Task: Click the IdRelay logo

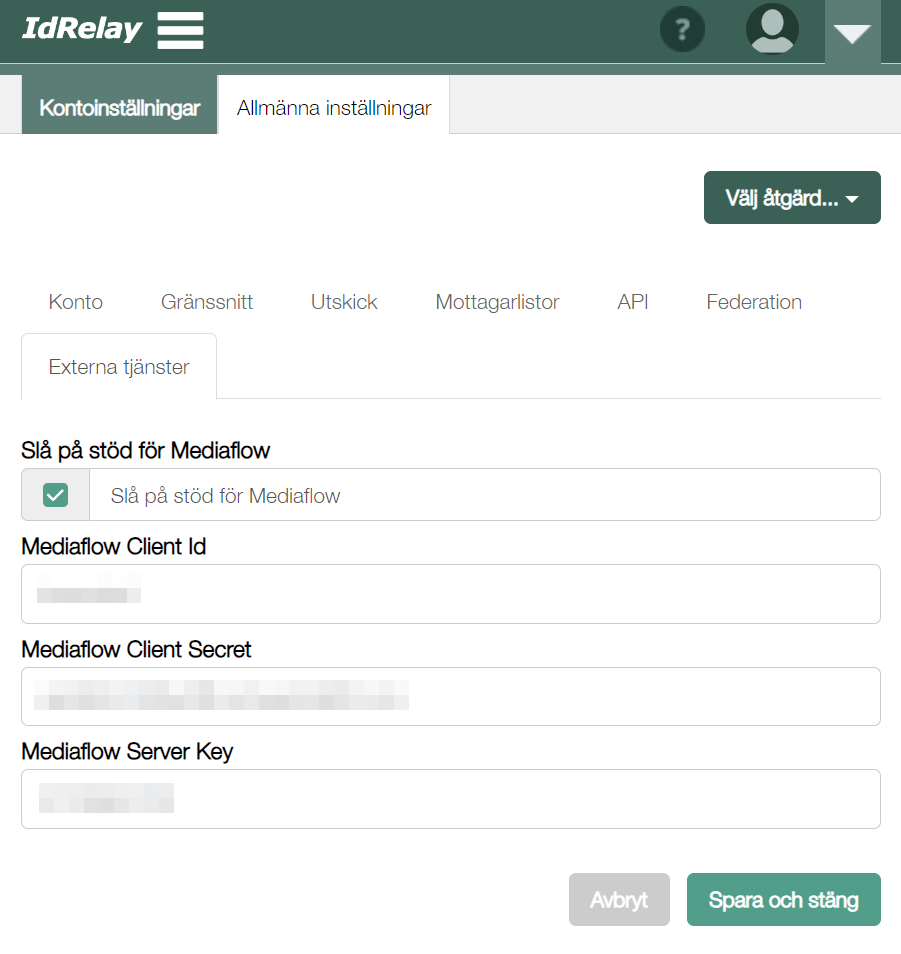Action: [x=82, y=29]
